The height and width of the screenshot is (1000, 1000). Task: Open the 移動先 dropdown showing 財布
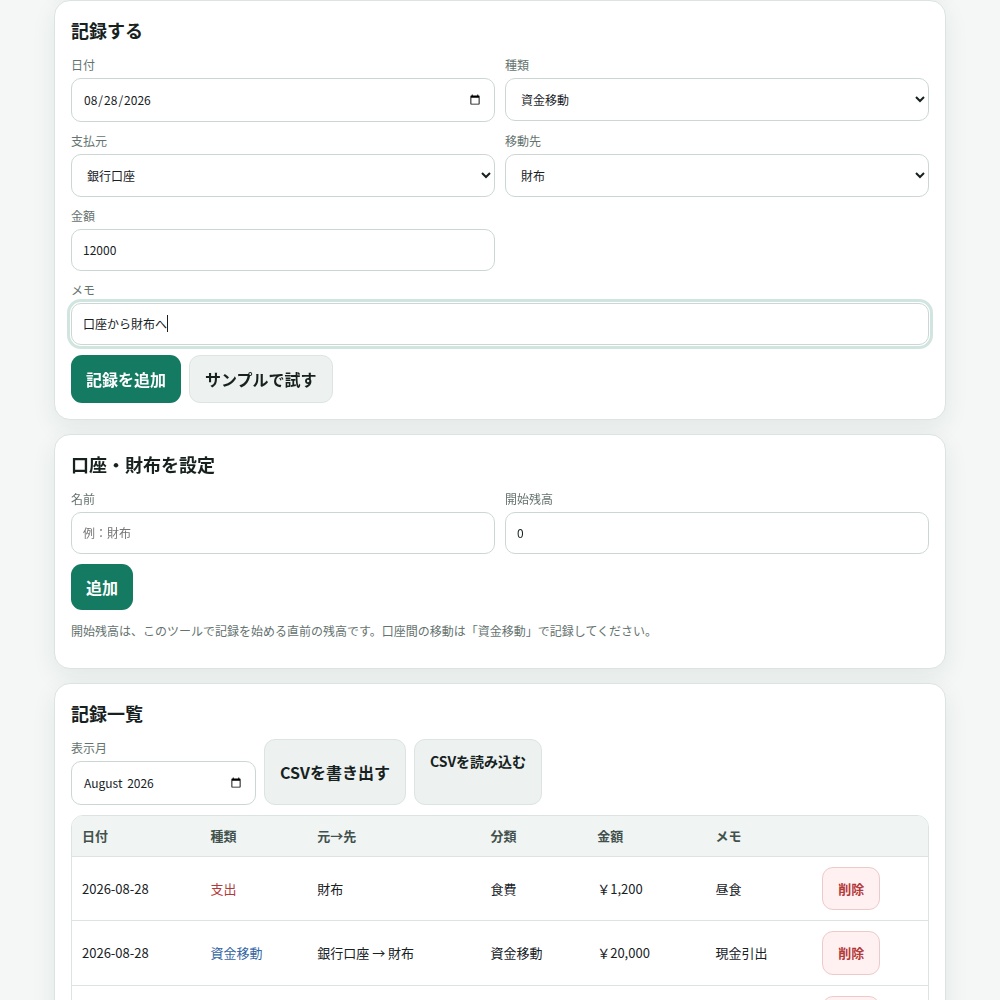(716, 175)
